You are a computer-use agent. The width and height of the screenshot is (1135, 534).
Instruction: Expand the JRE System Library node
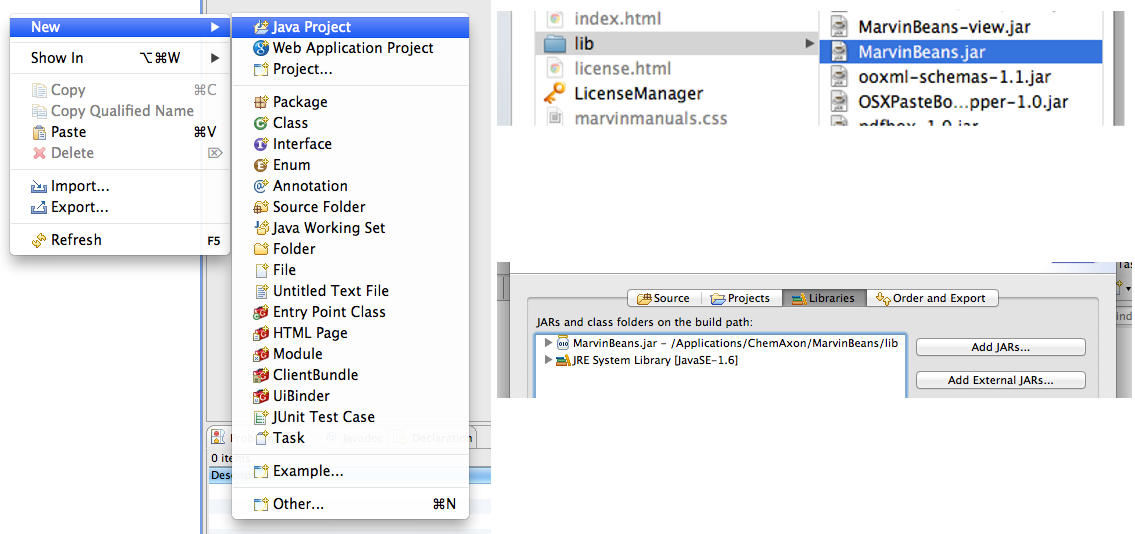[548, 360]
